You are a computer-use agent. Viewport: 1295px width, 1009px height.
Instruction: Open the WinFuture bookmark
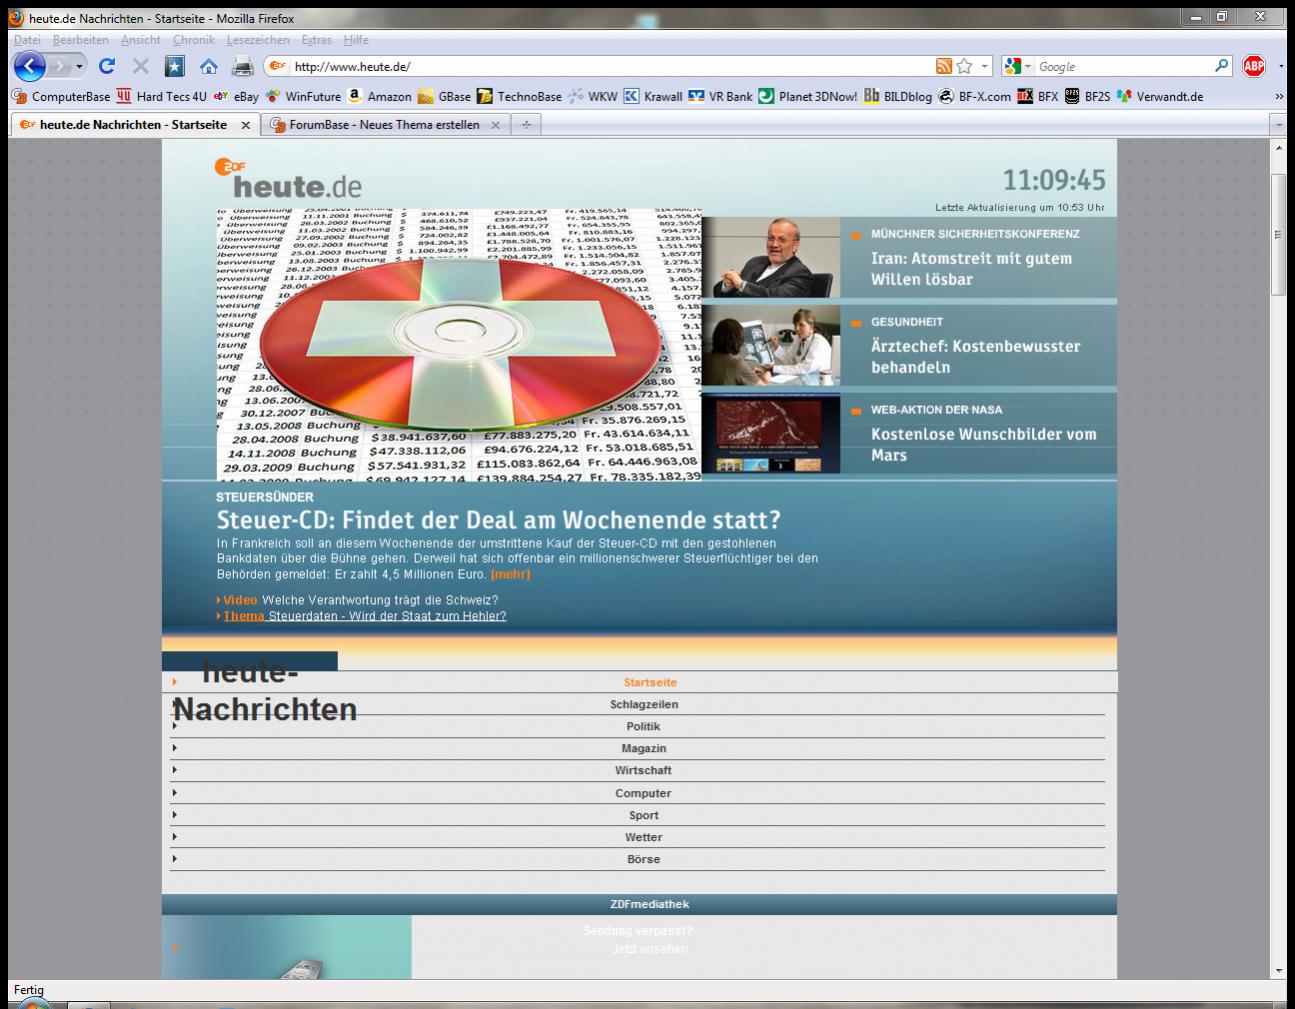[303, 97]
